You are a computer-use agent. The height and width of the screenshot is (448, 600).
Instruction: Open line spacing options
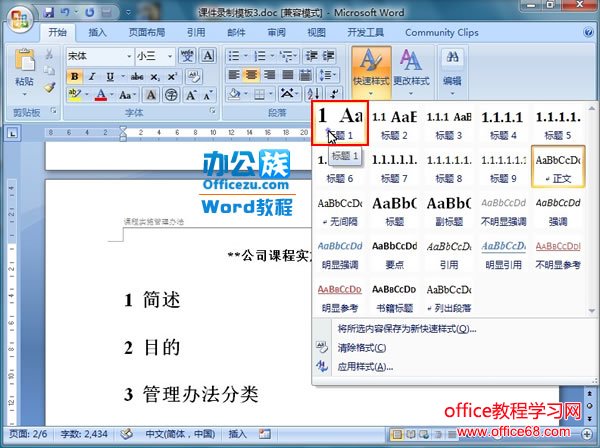click(x=328, y=75)
